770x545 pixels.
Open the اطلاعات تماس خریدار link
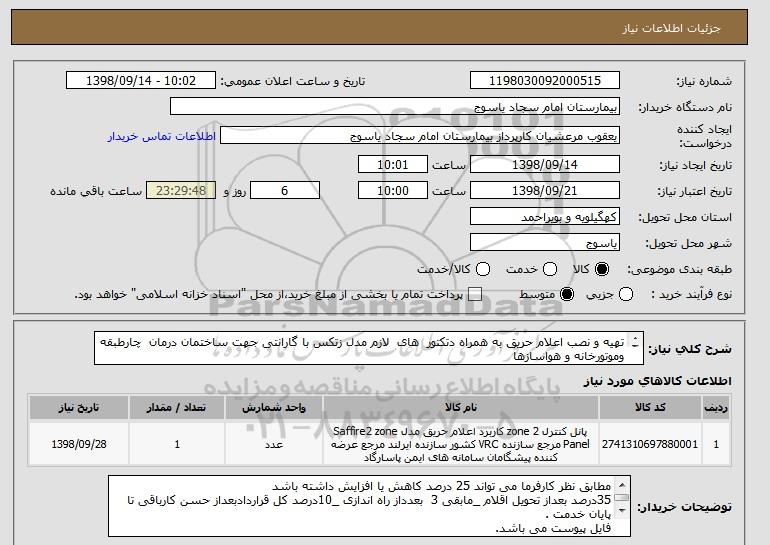(x=162, y=136)
